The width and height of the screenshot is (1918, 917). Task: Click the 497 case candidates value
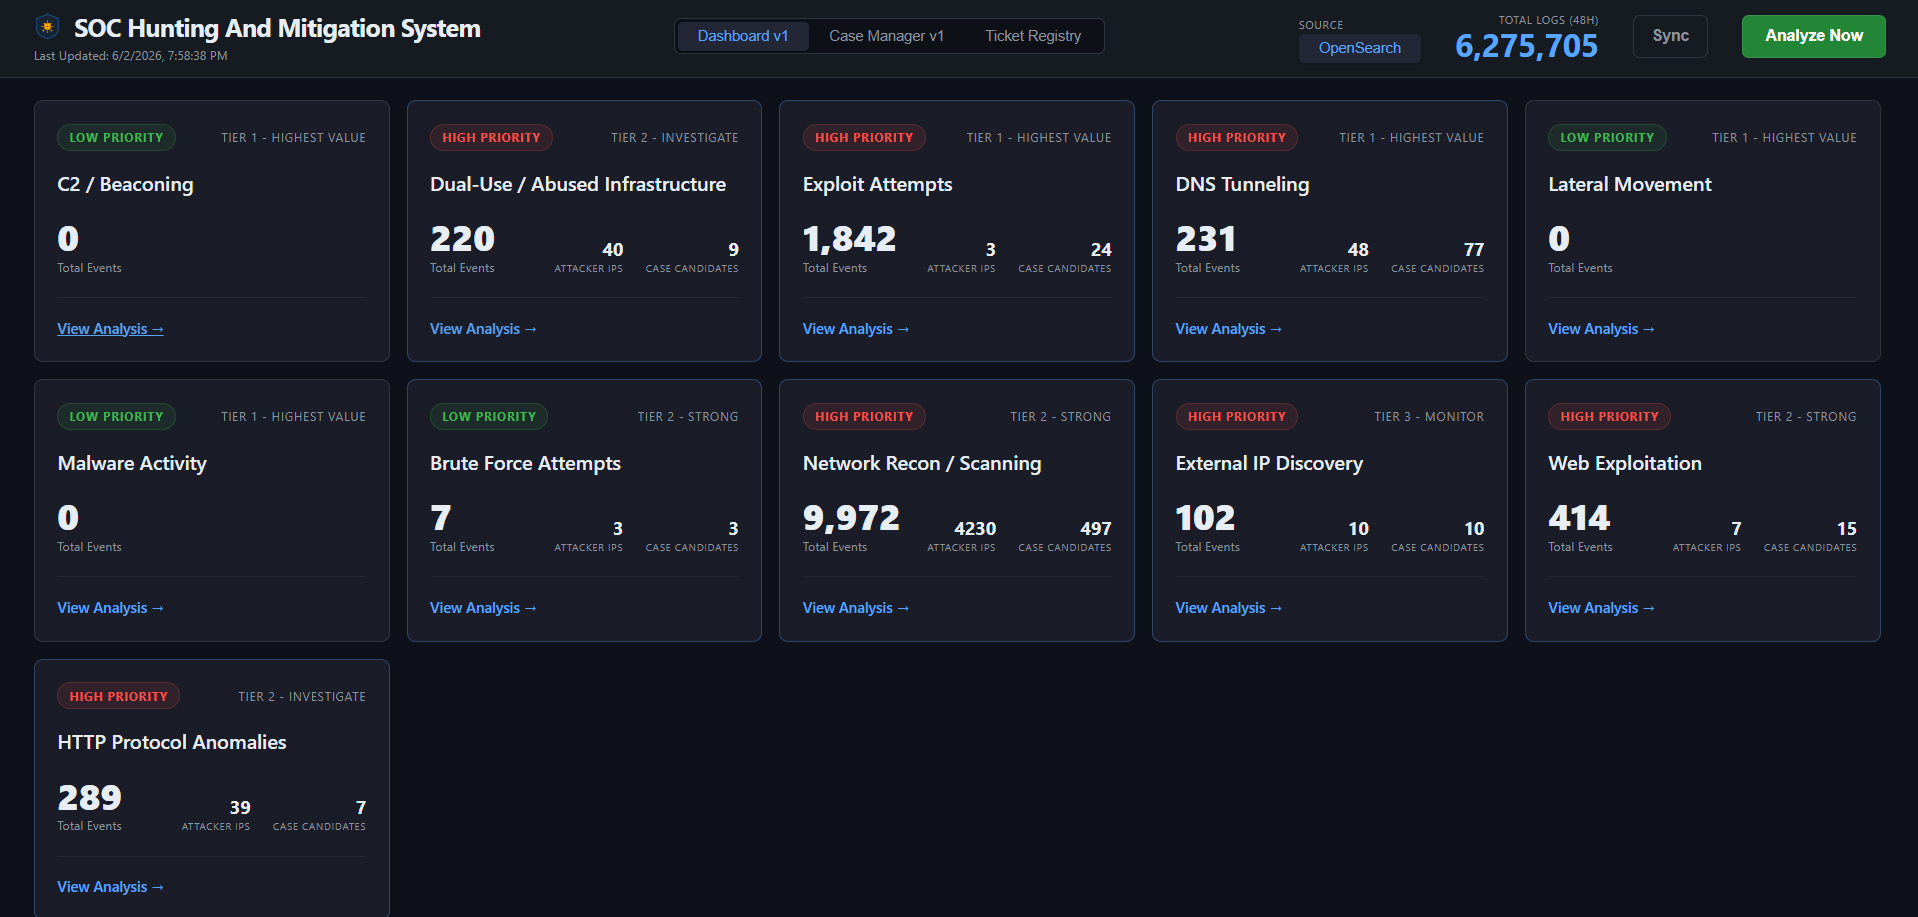[1096, 529]
